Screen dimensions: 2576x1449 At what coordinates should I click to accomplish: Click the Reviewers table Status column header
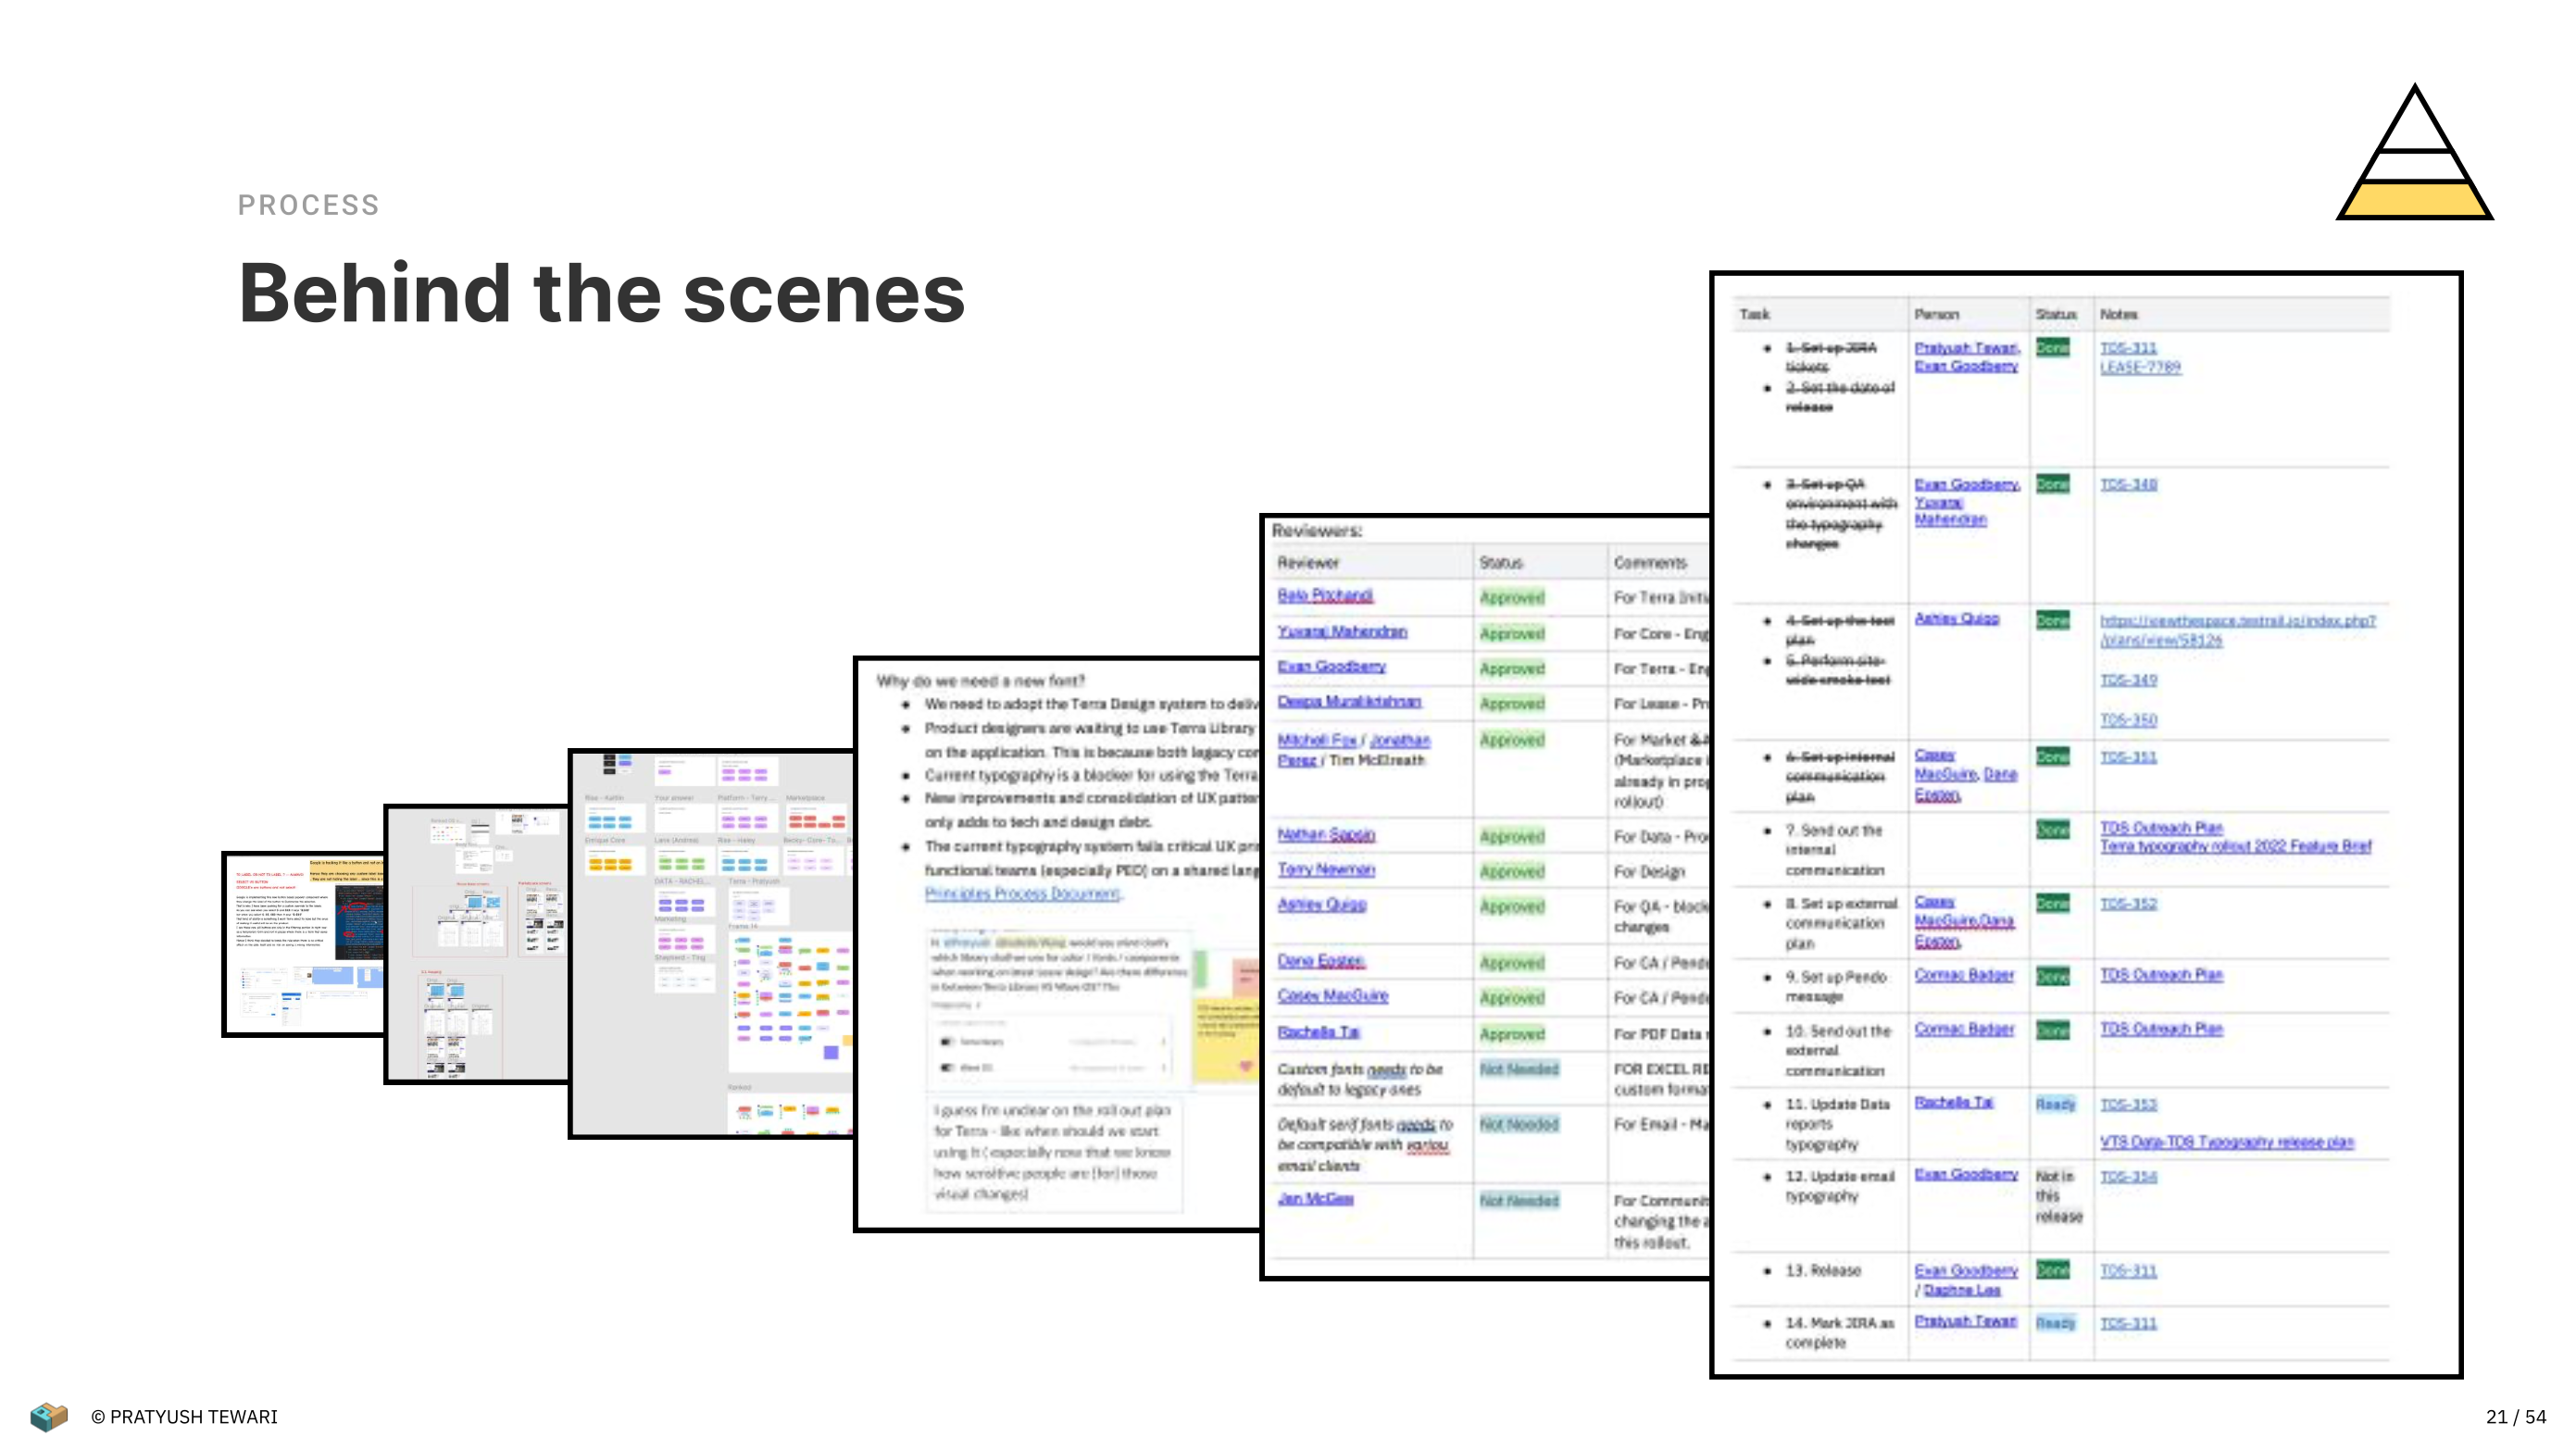tap(1500, 563)
